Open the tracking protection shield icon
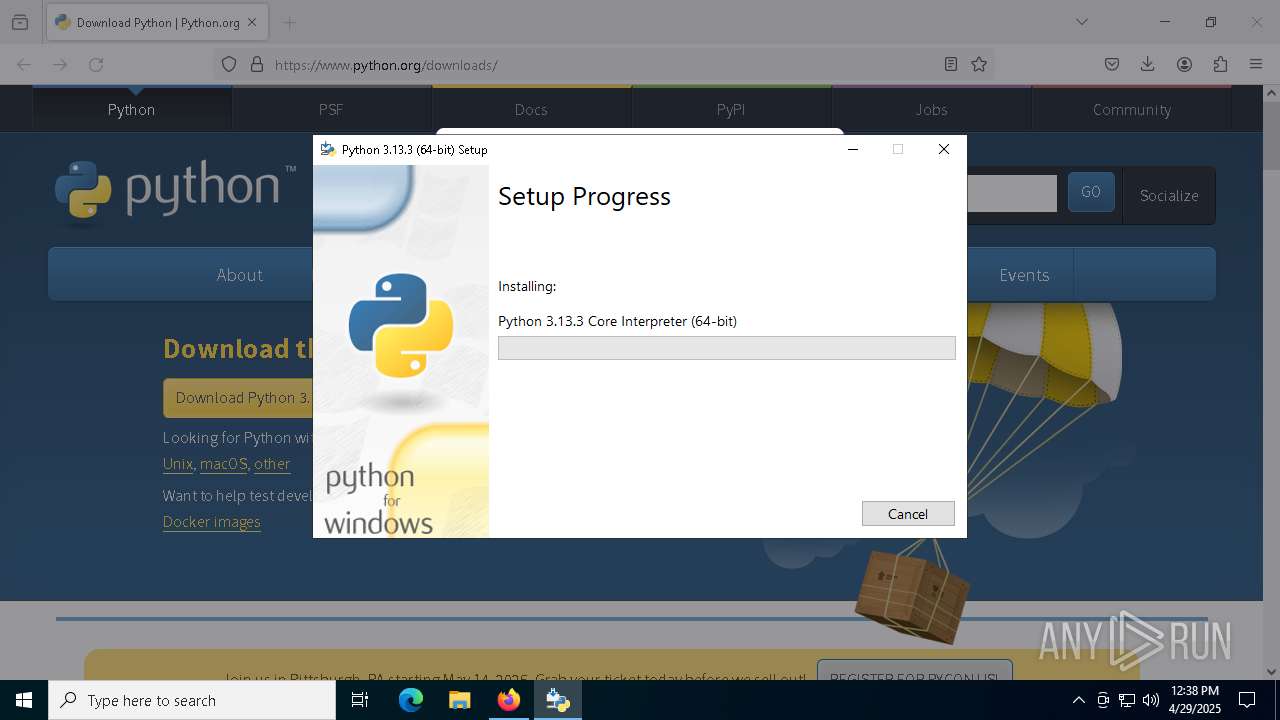The width and height of the screenshot is (1280, 720). (229, 64)
